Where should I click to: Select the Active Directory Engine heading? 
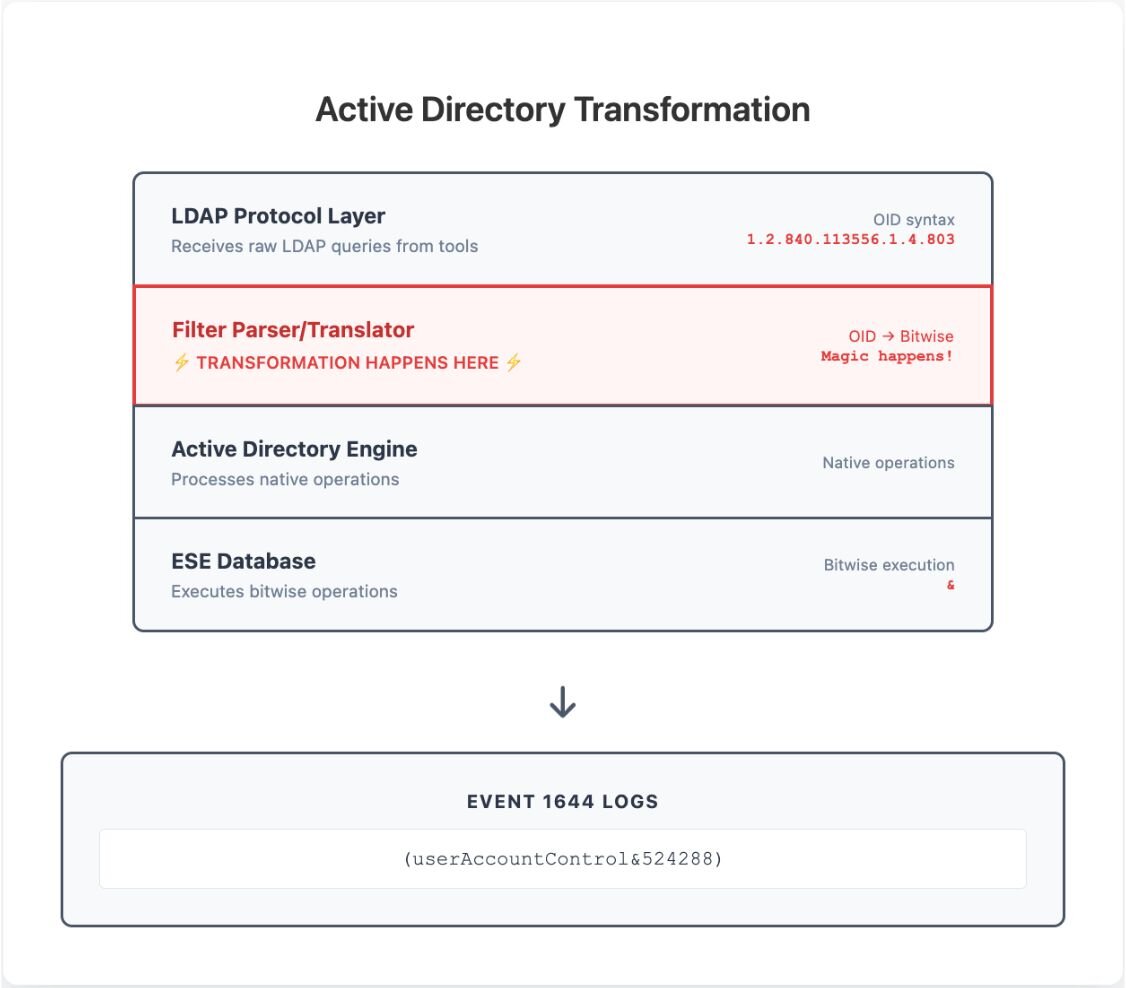[x=294, y=449]
